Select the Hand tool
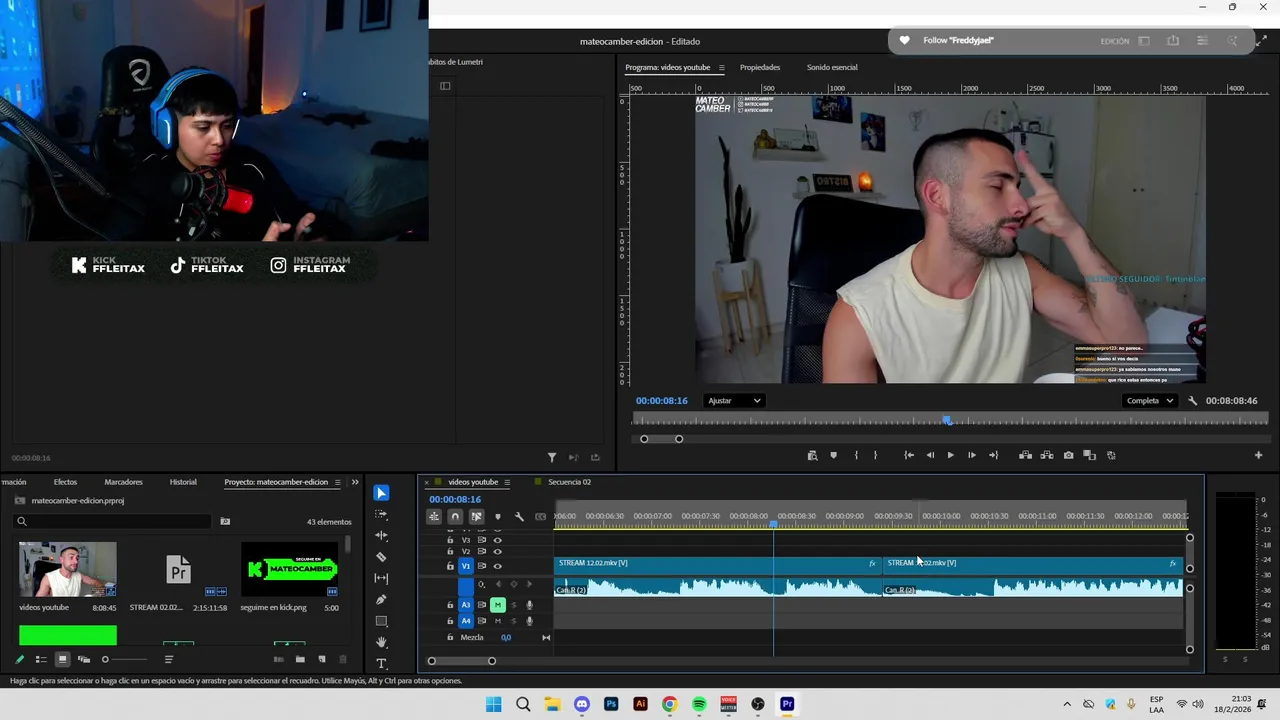This screenshot has height=720, width=1280. (x=381, y=642)
